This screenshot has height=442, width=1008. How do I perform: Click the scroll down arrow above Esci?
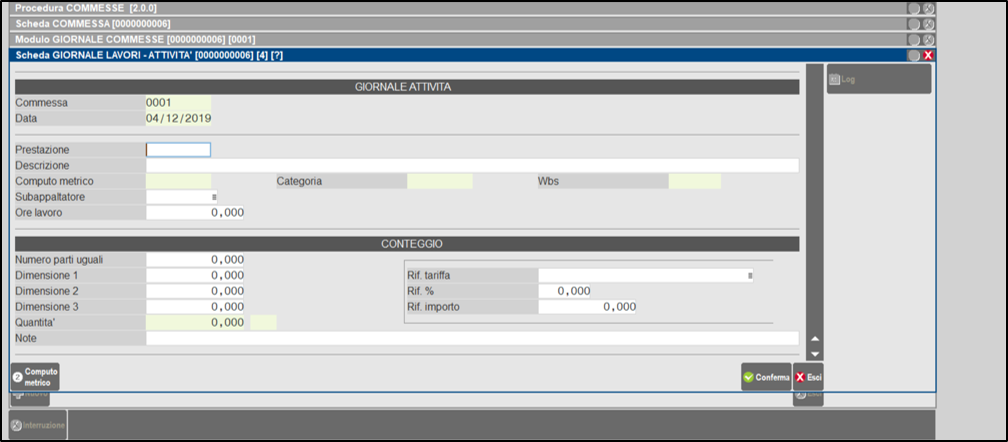(815, 354)
